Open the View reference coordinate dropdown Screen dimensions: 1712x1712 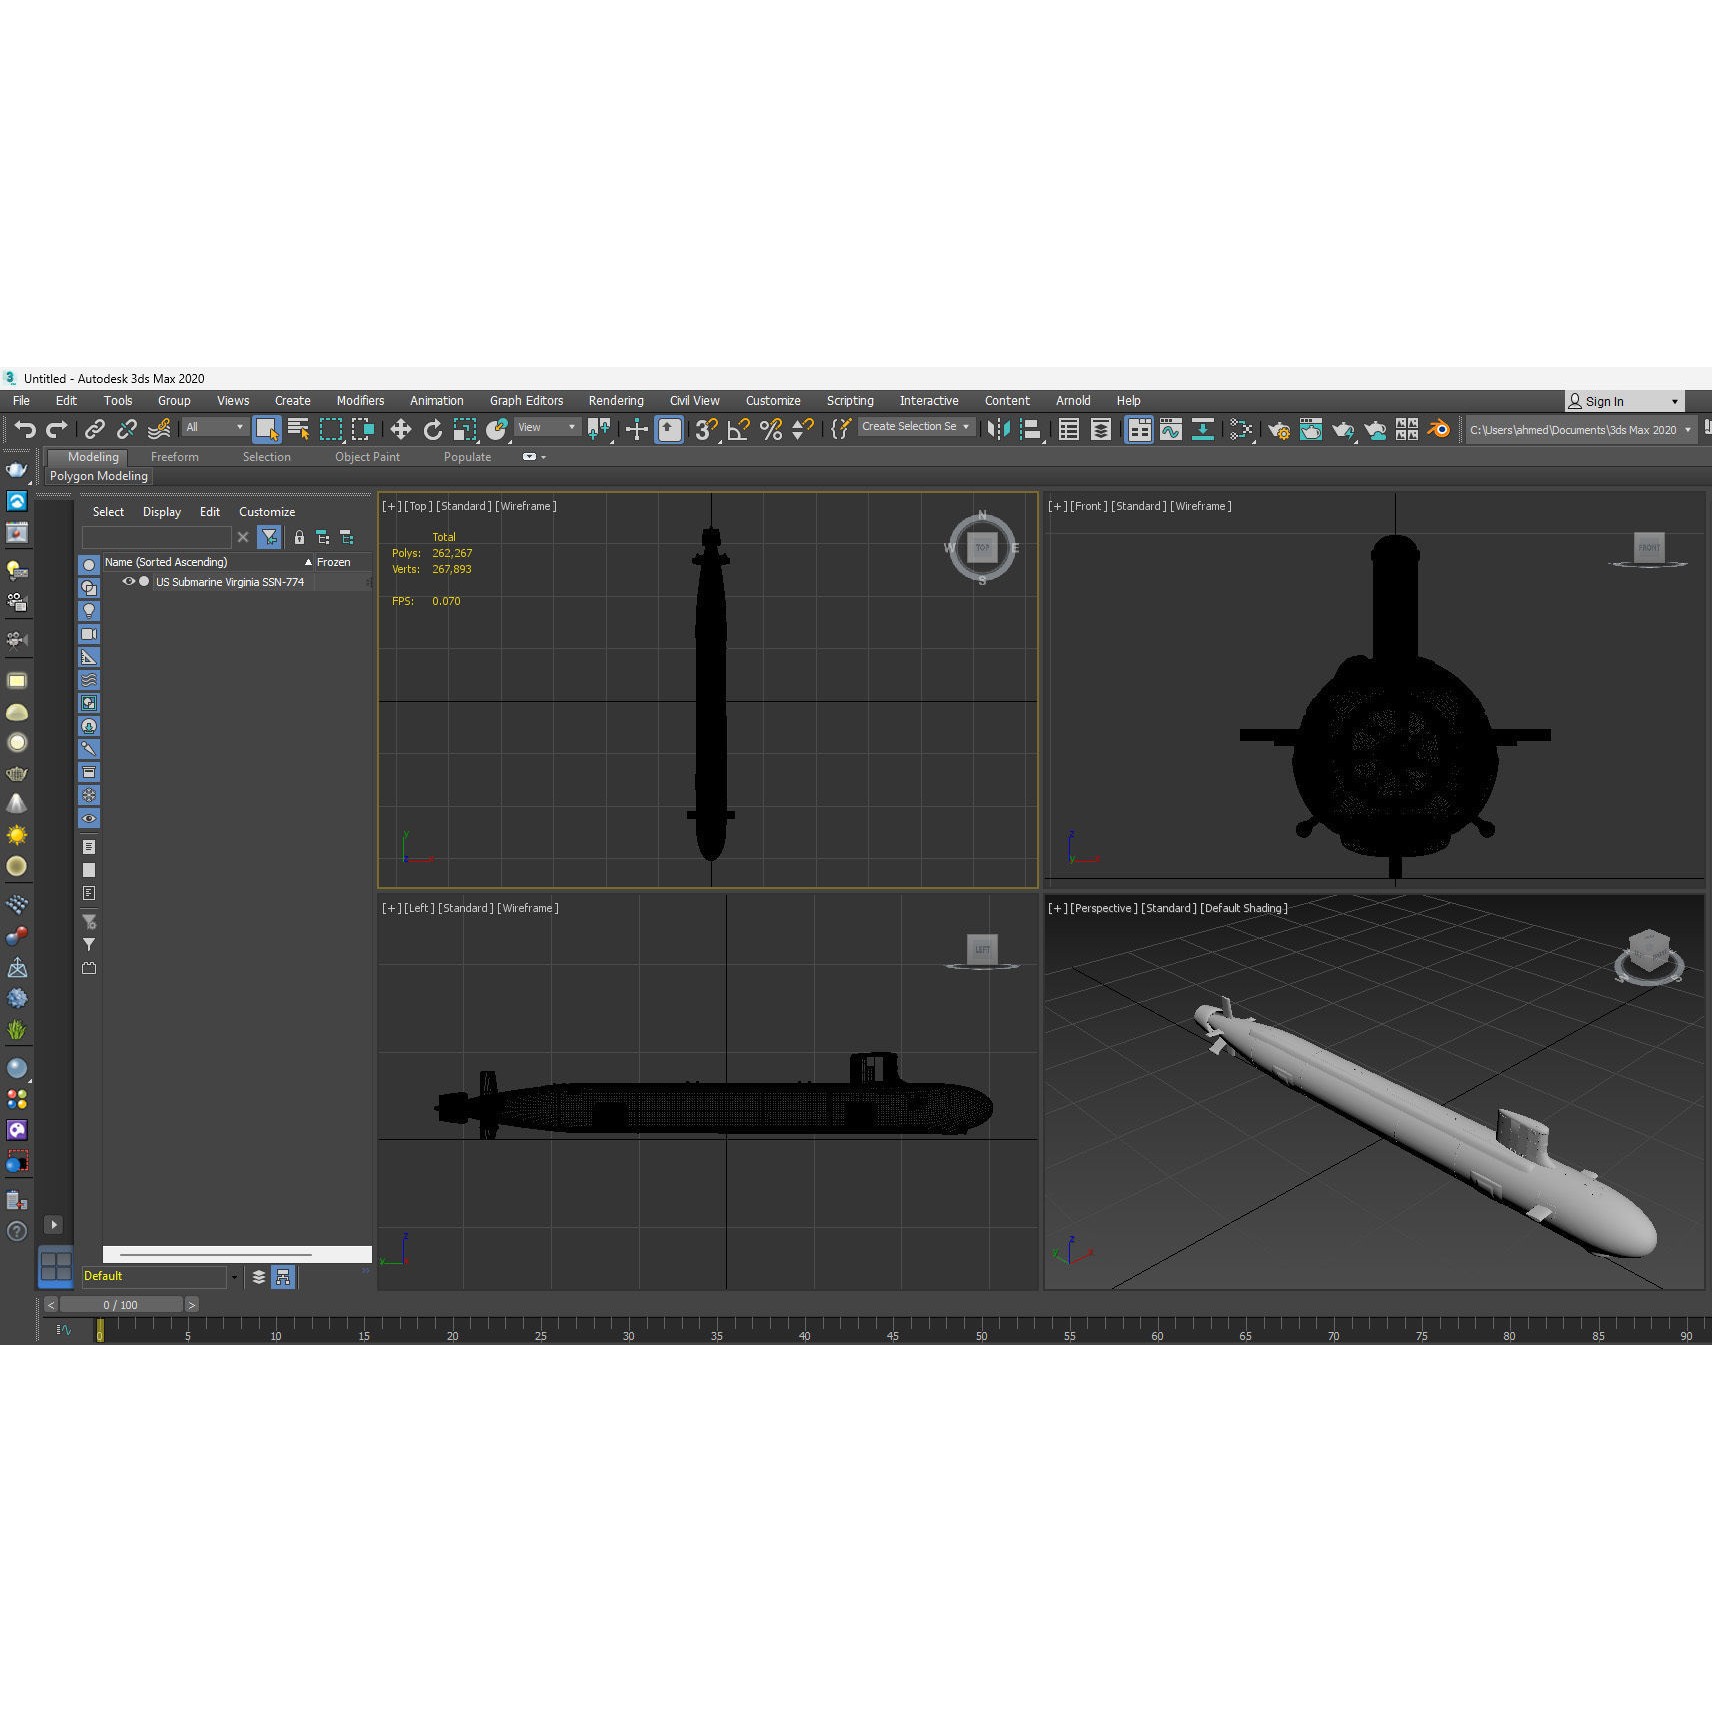pyautogui.click(x=547, y=427)
